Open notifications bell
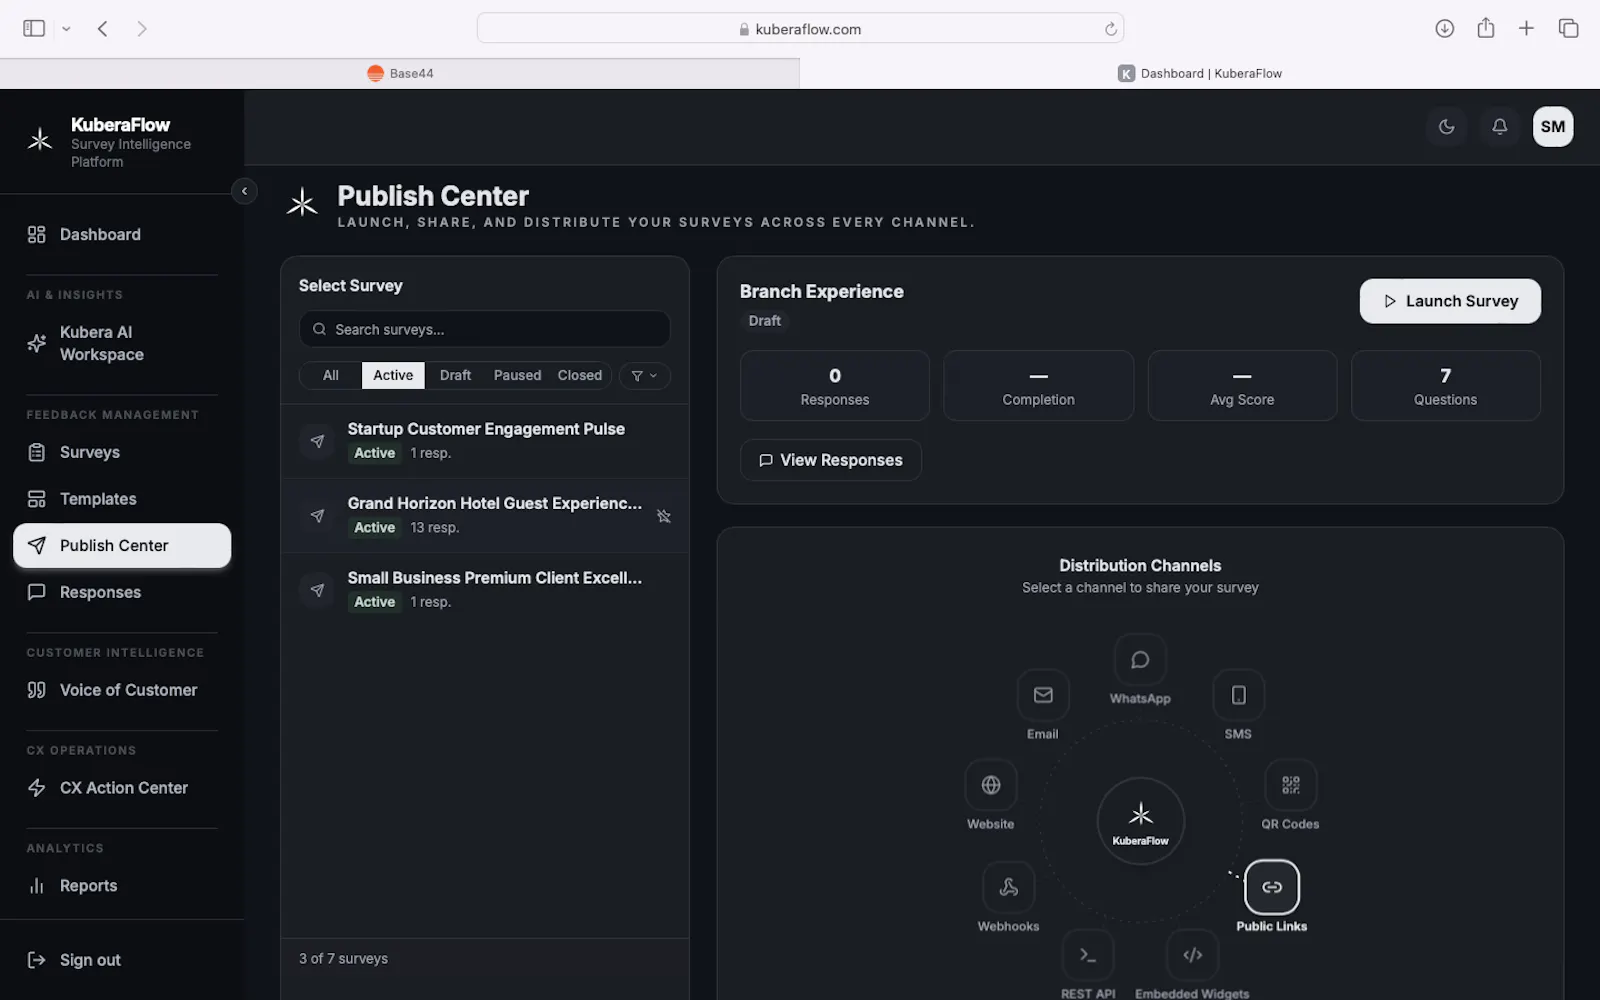Viewport: 1600px width, 1000px height. tap(1500, 127)
